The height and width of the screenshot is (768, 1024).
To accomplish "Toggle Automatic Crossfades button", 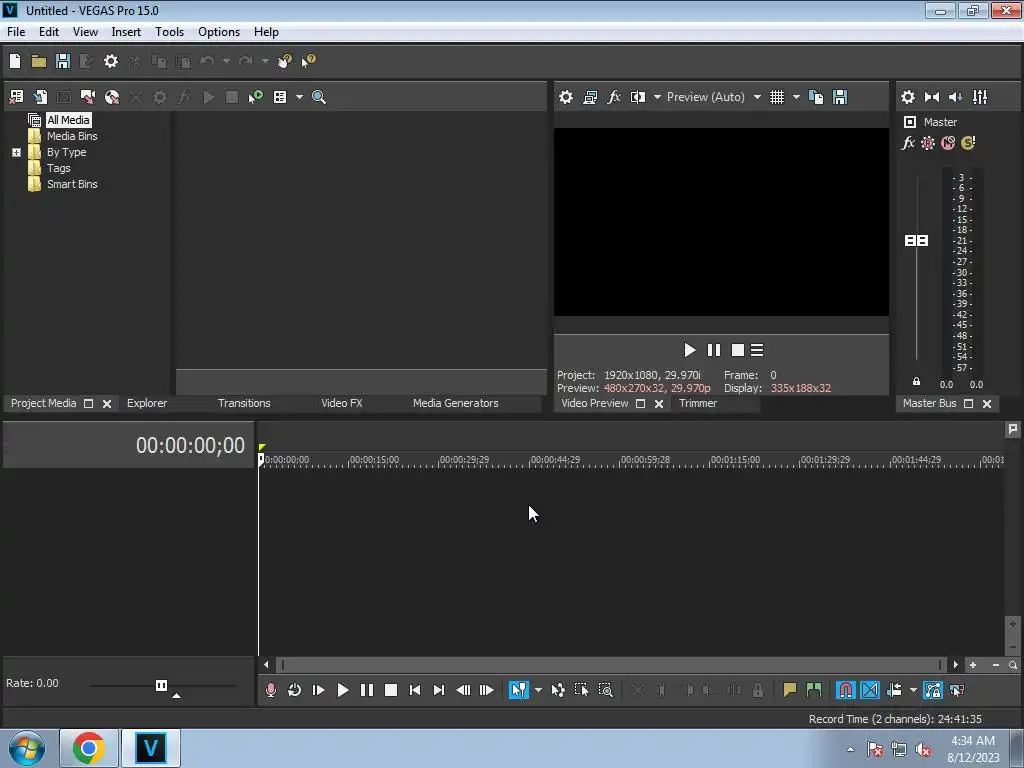I will coord(870,690).
